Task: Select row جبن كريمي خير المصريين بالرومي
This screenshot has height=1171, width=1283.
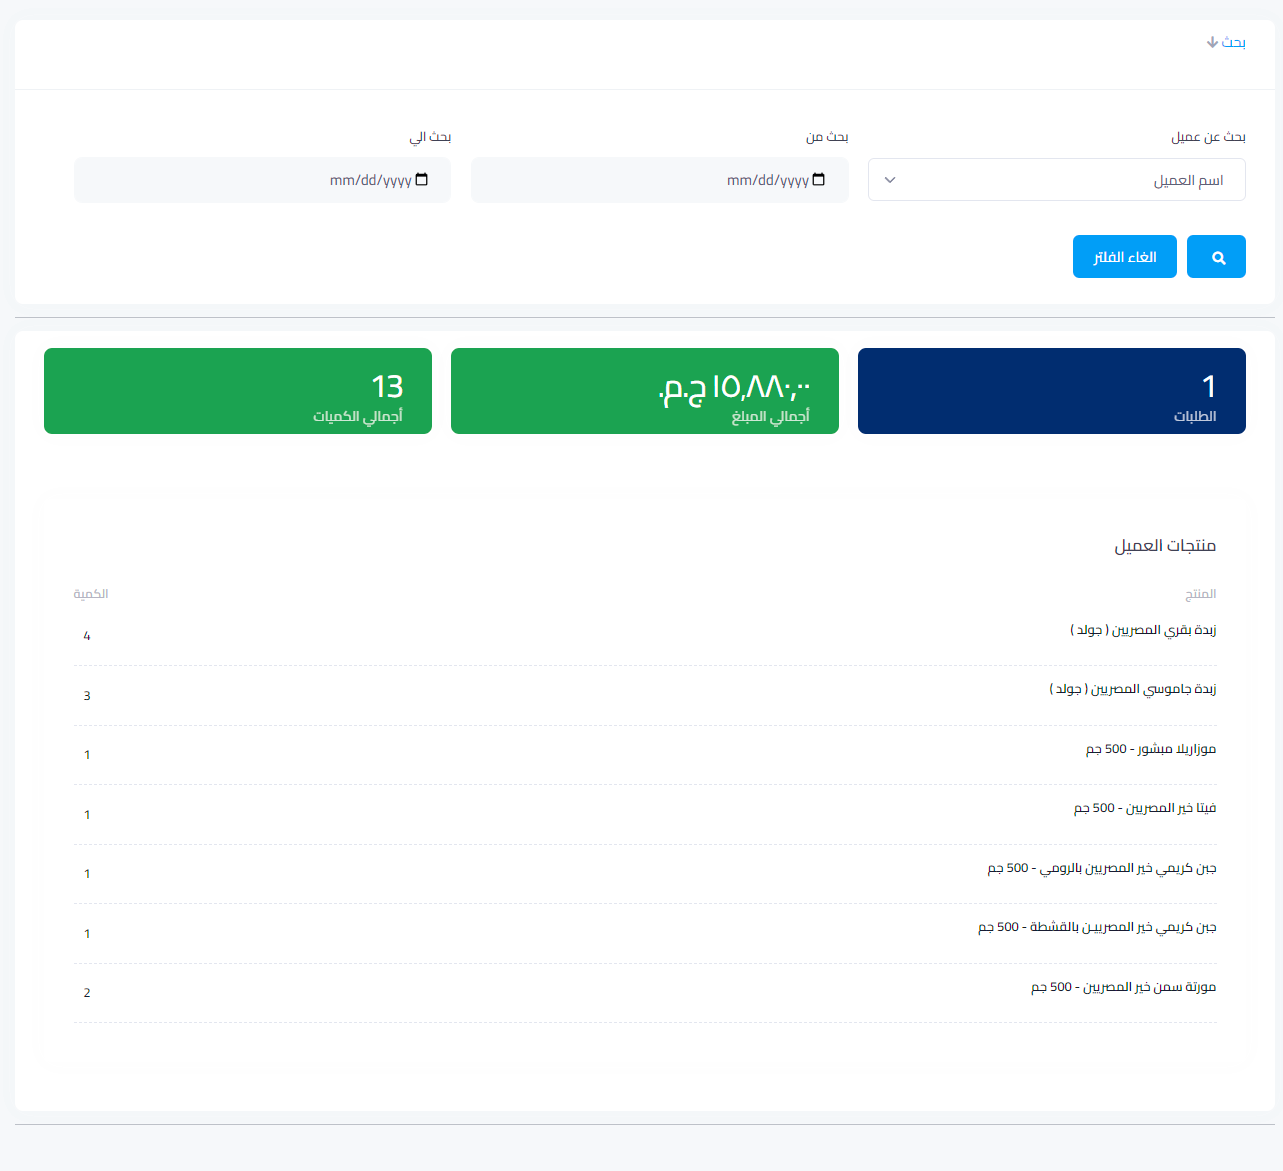Action: 645,874
